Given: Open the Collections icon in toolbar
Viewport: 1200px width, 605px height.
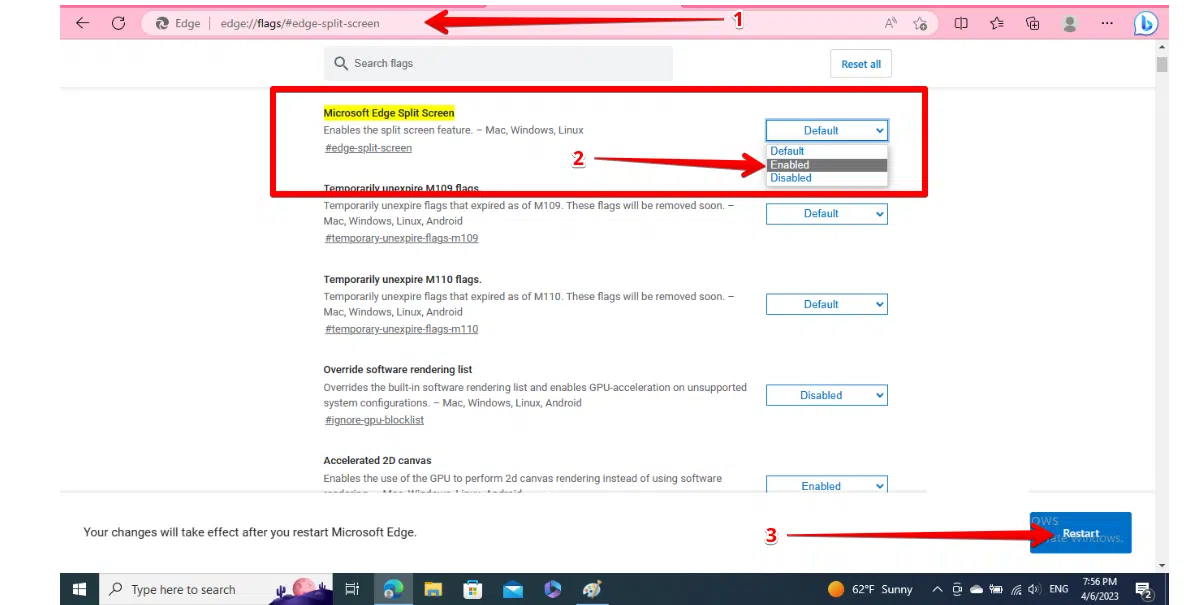Looking at the screenshot, I should (1033, 23).
